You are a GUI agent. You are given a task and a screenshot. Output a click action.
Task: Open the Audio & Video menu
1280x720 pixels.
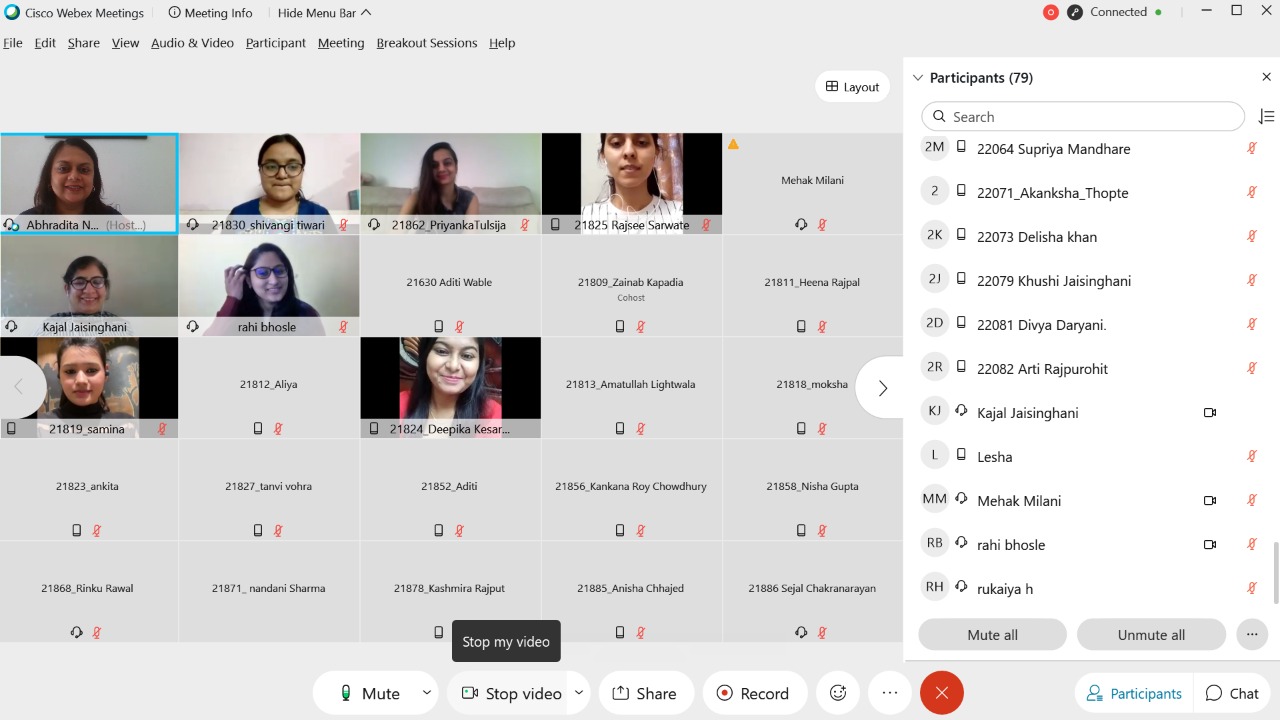pyautogui.click(x=192, y=43)
